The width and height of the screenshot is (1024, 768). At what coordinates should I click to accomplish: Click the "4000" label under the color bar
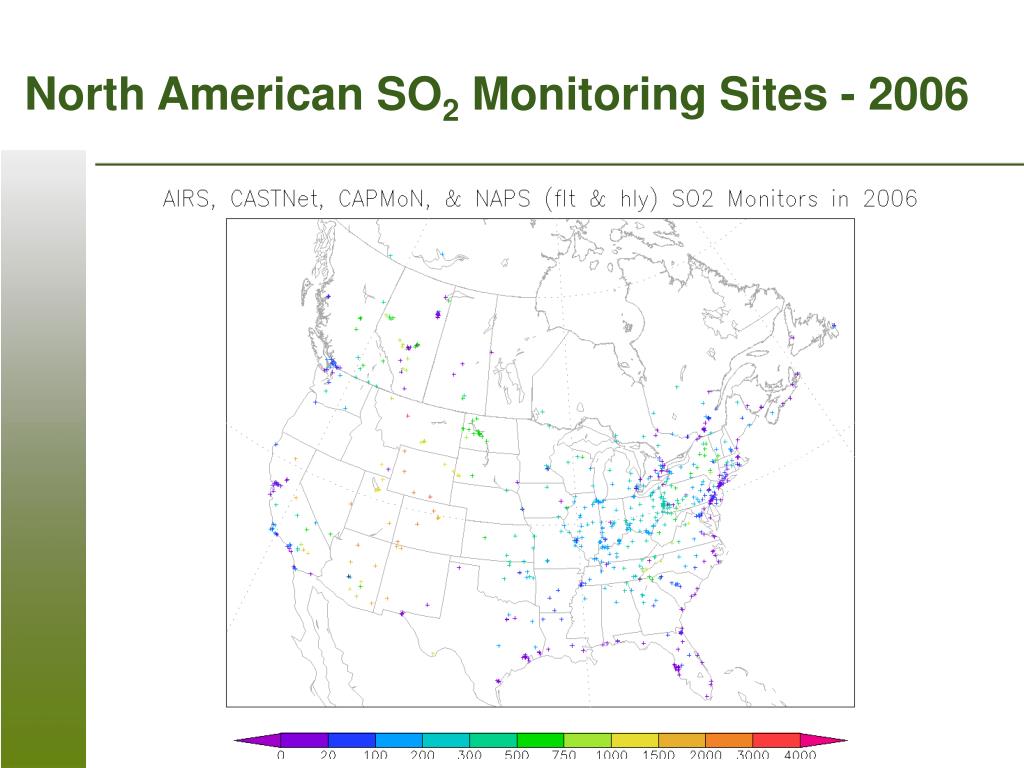coord(801,754)
